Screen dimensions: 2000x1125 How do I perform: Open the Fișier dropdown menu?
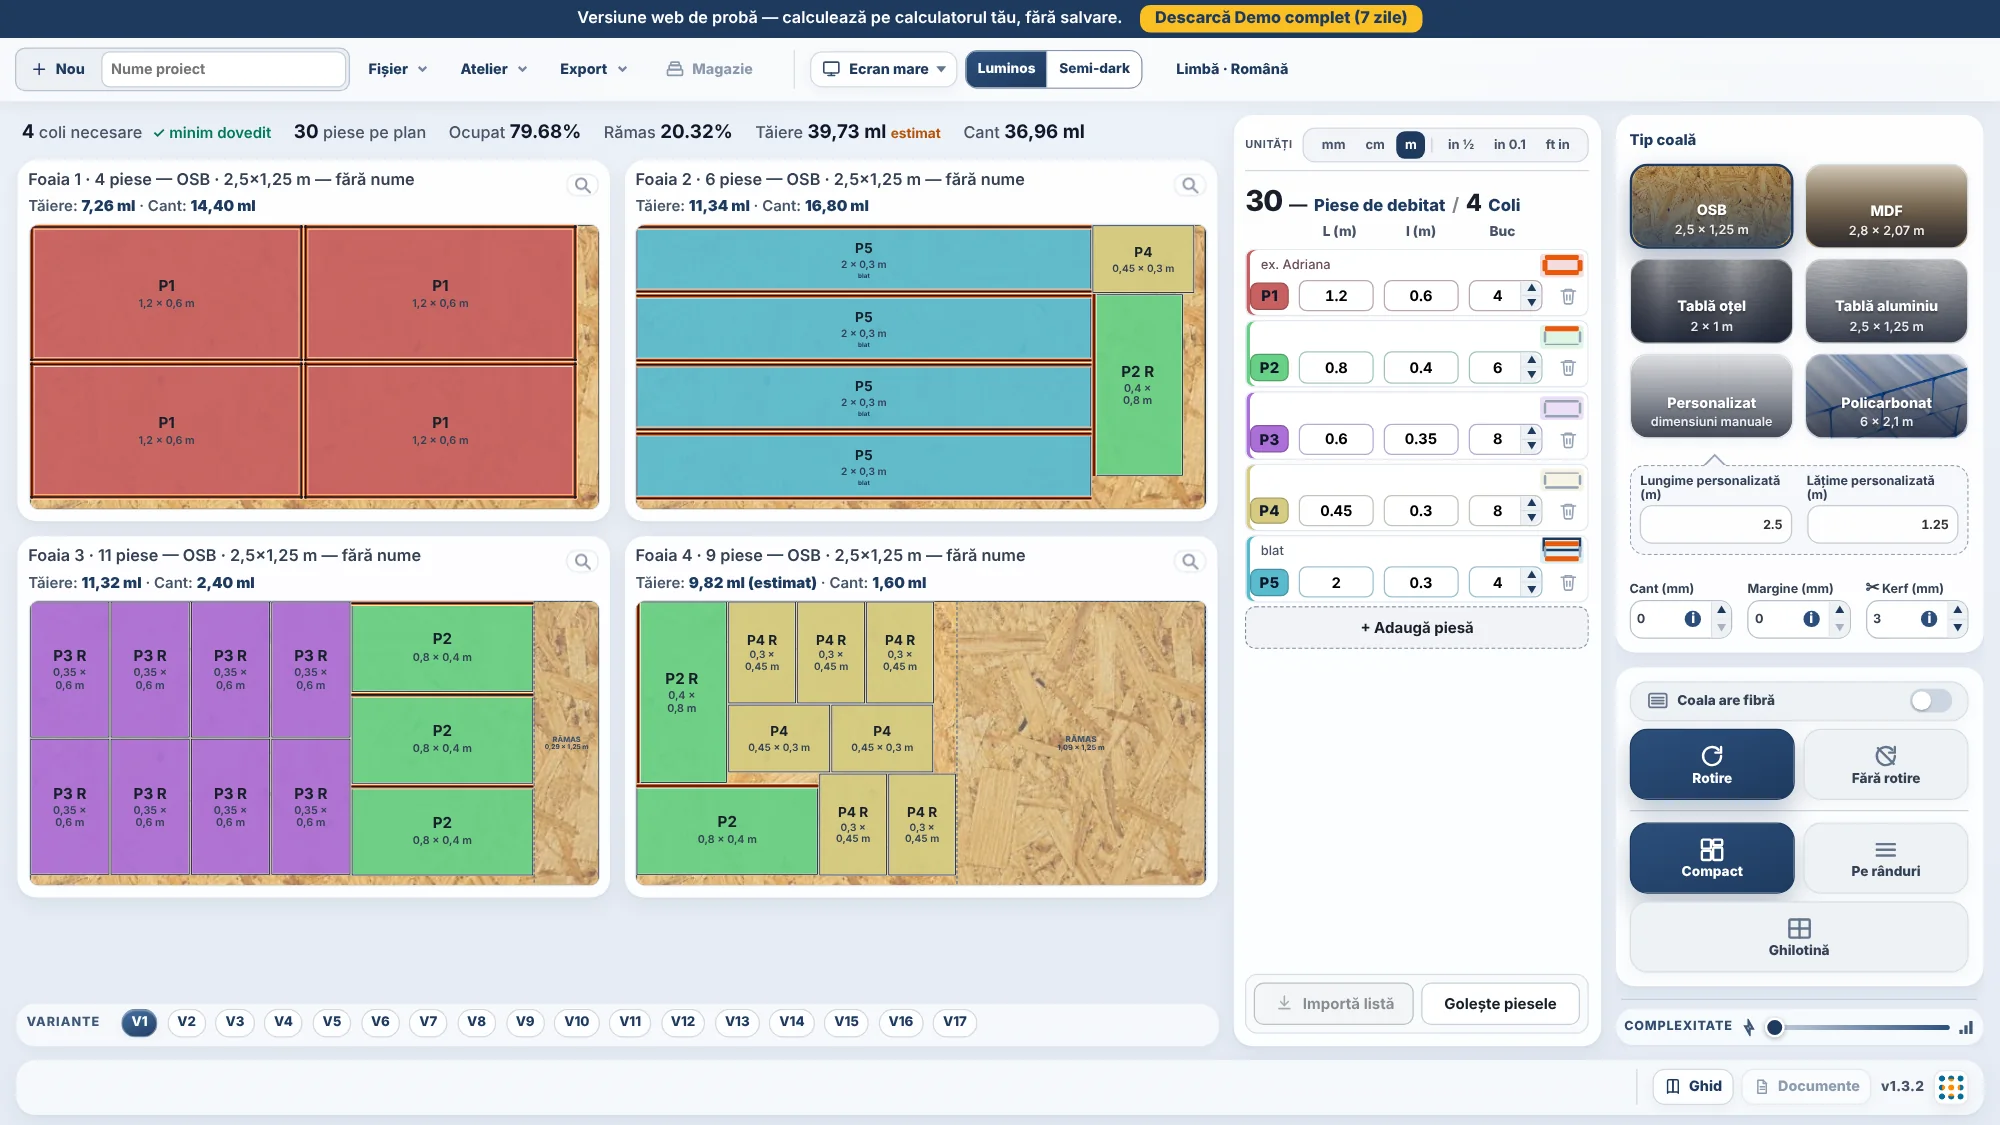click(397, 69)
